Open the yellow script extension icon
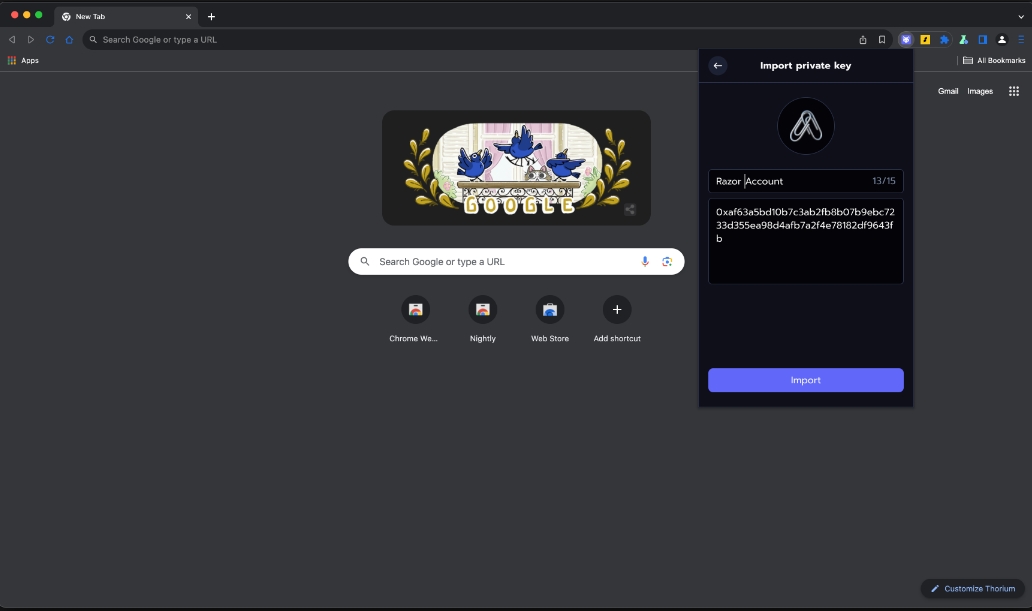This screenshot has height=611, width=1032. [x=925, y=40]
